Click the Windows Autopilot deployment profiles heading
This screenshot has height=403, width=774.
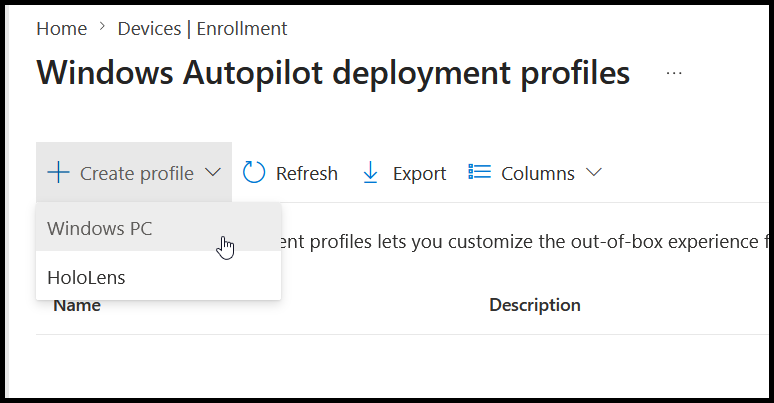pos(333,73)
